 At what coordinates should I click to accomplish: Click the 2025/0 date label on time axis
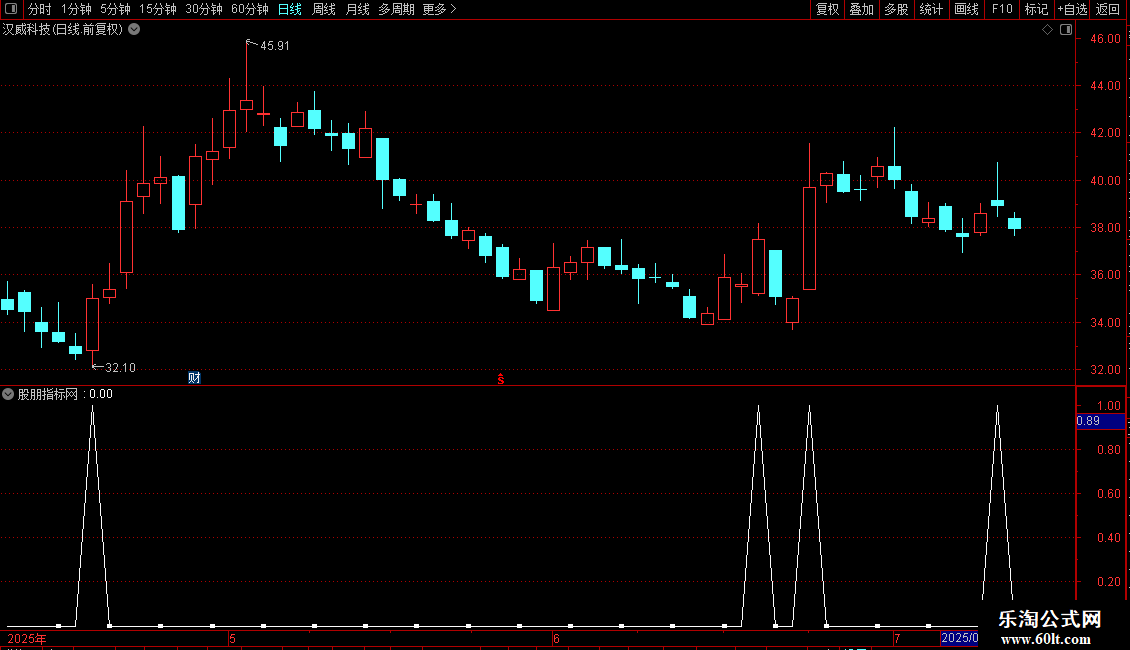(x=959, y=638)
